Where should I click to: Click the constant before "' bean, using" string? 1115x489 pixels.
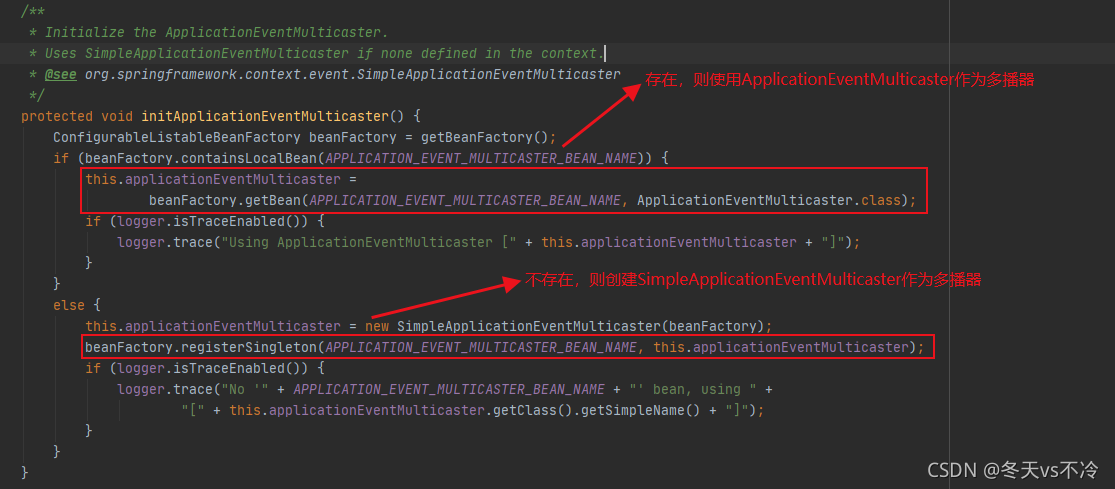click(449, 389)
